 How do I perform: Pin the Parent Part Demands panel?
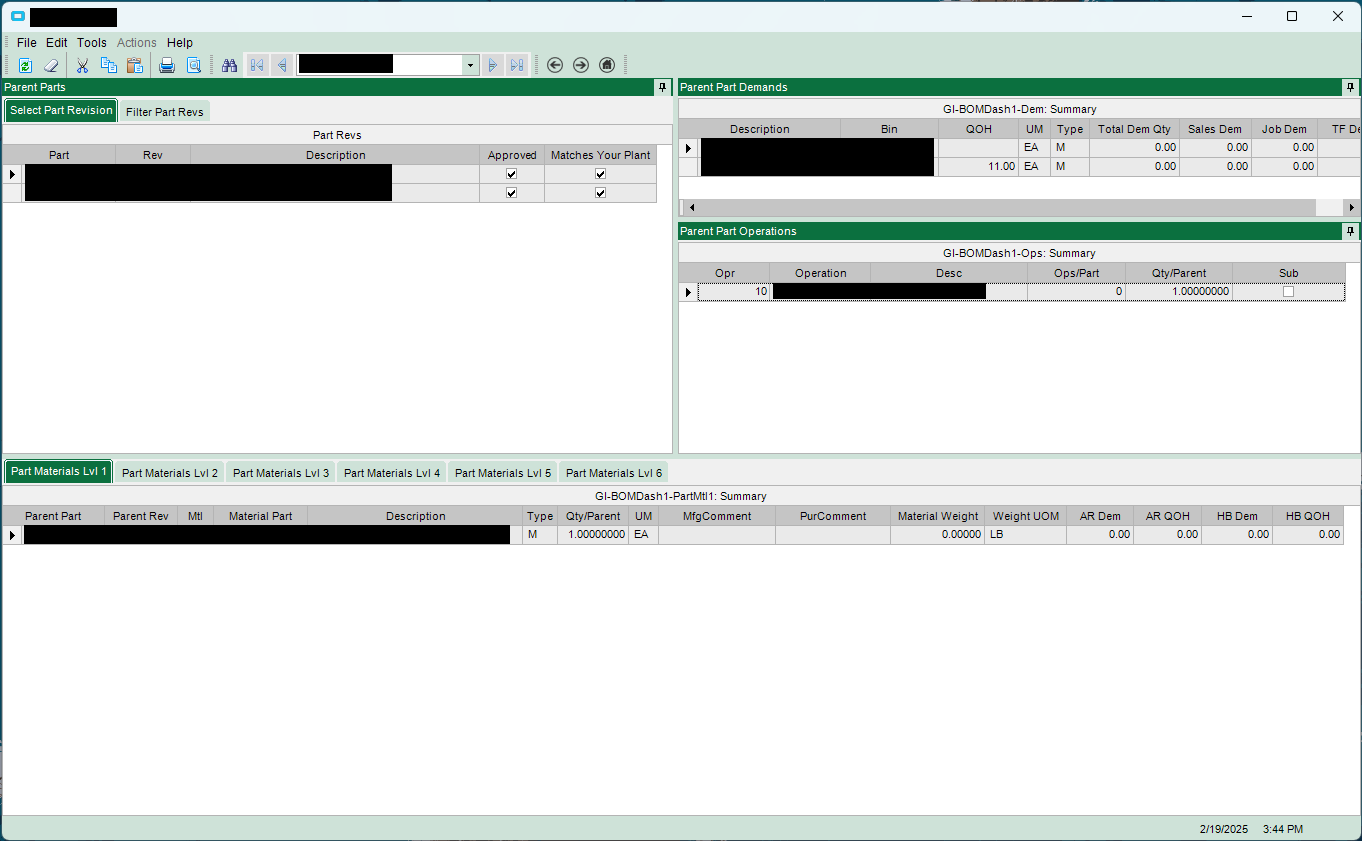click(1351, 87)
